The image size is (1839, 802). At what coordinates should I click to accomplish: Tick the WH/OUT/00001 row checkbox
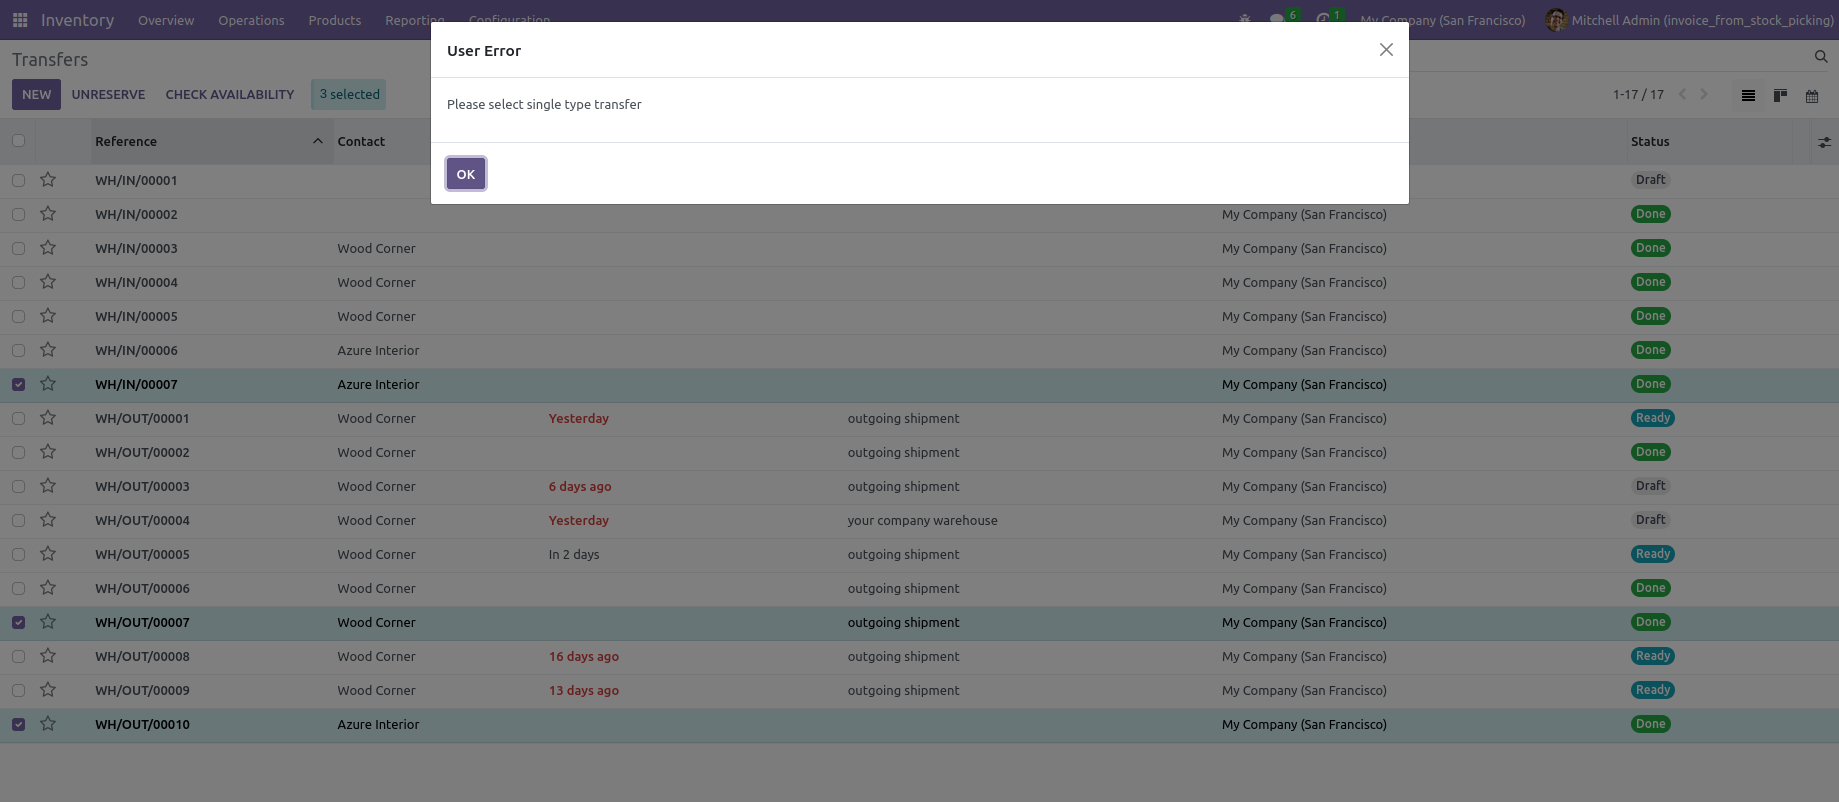coord(19,418)
